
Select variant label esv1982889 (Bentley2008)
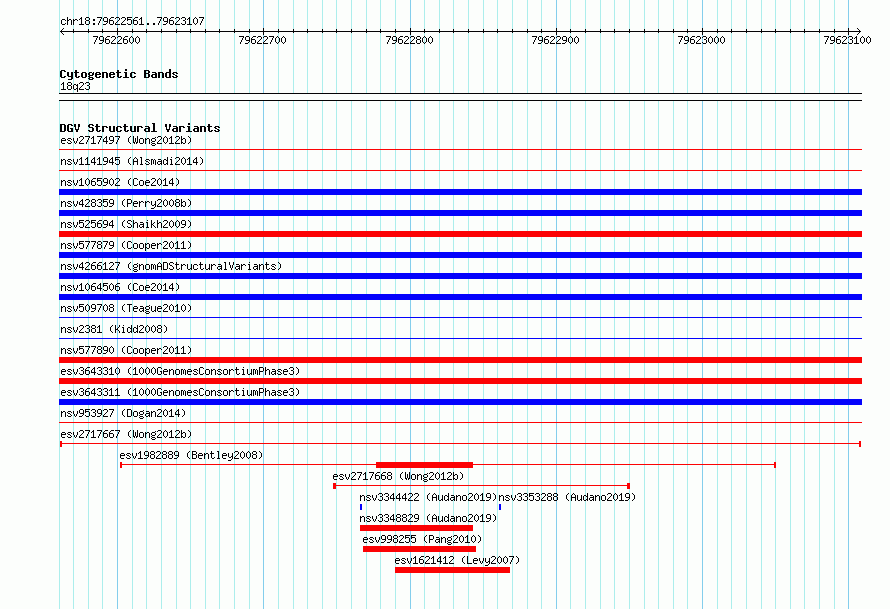pos(191,455)
